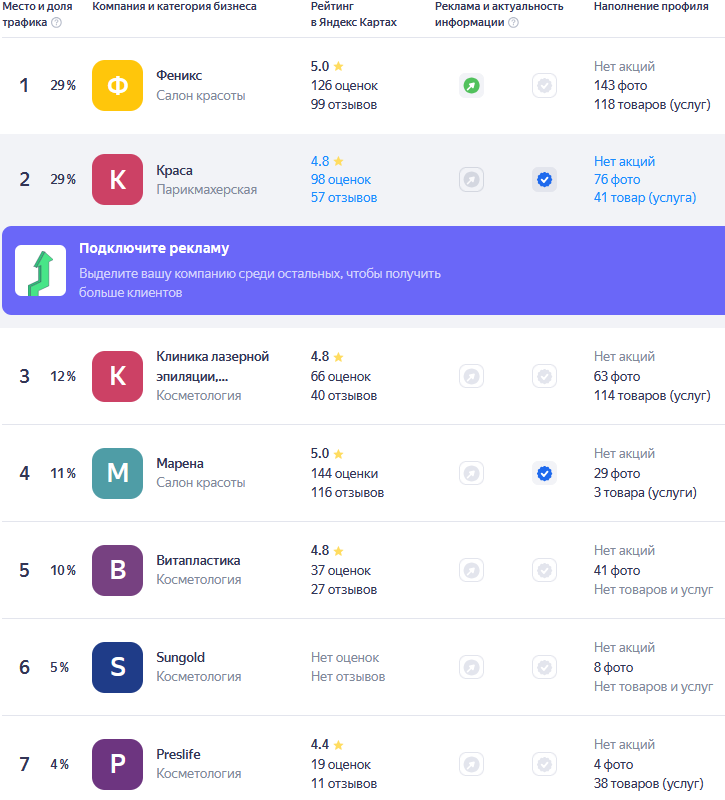Click the grey advertising icon for Витапластика
The width and height of the screenshot is (725, 800).
[471, 570]
